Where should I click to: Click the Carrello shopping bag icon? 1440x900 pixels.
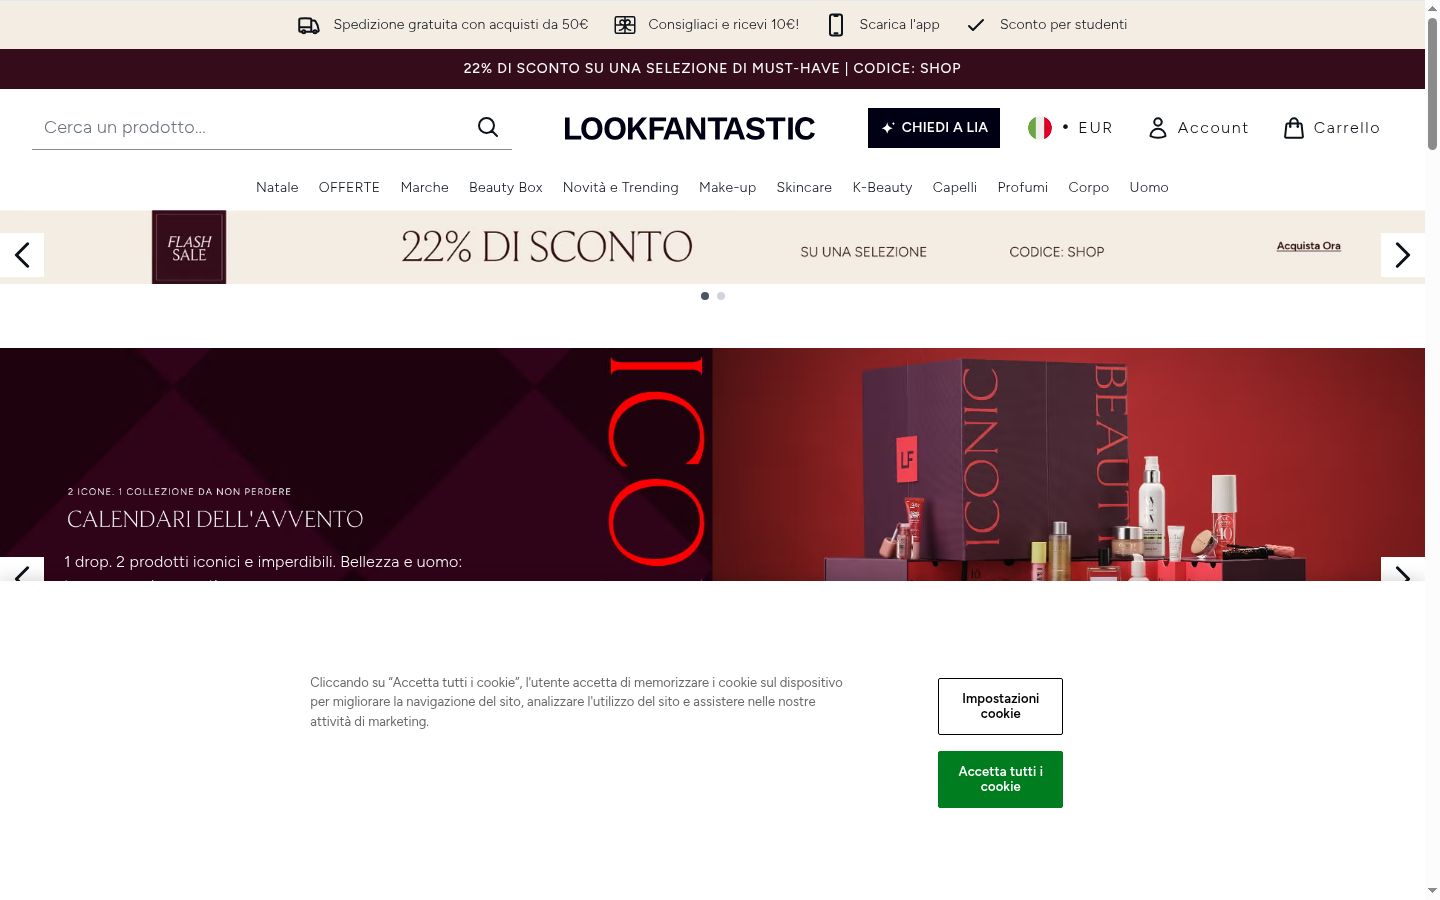tap(1294, 128)
